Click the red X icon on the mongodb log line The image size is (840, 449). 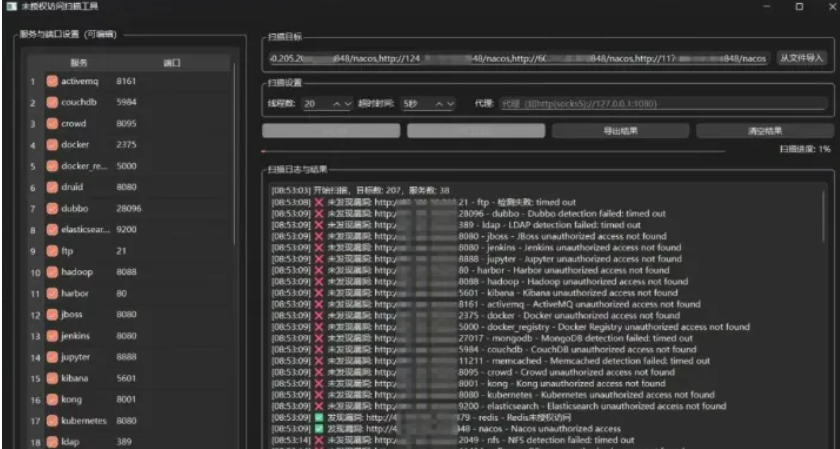319,339
